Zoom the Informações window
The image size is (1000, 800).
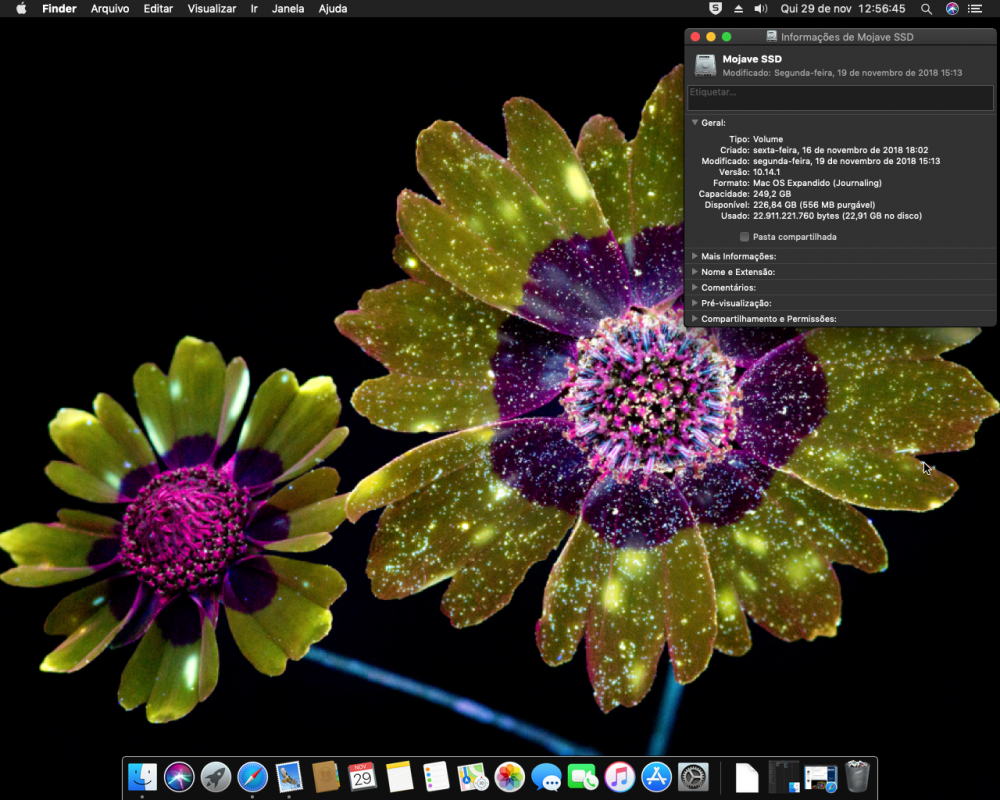[x=726, y=37]
